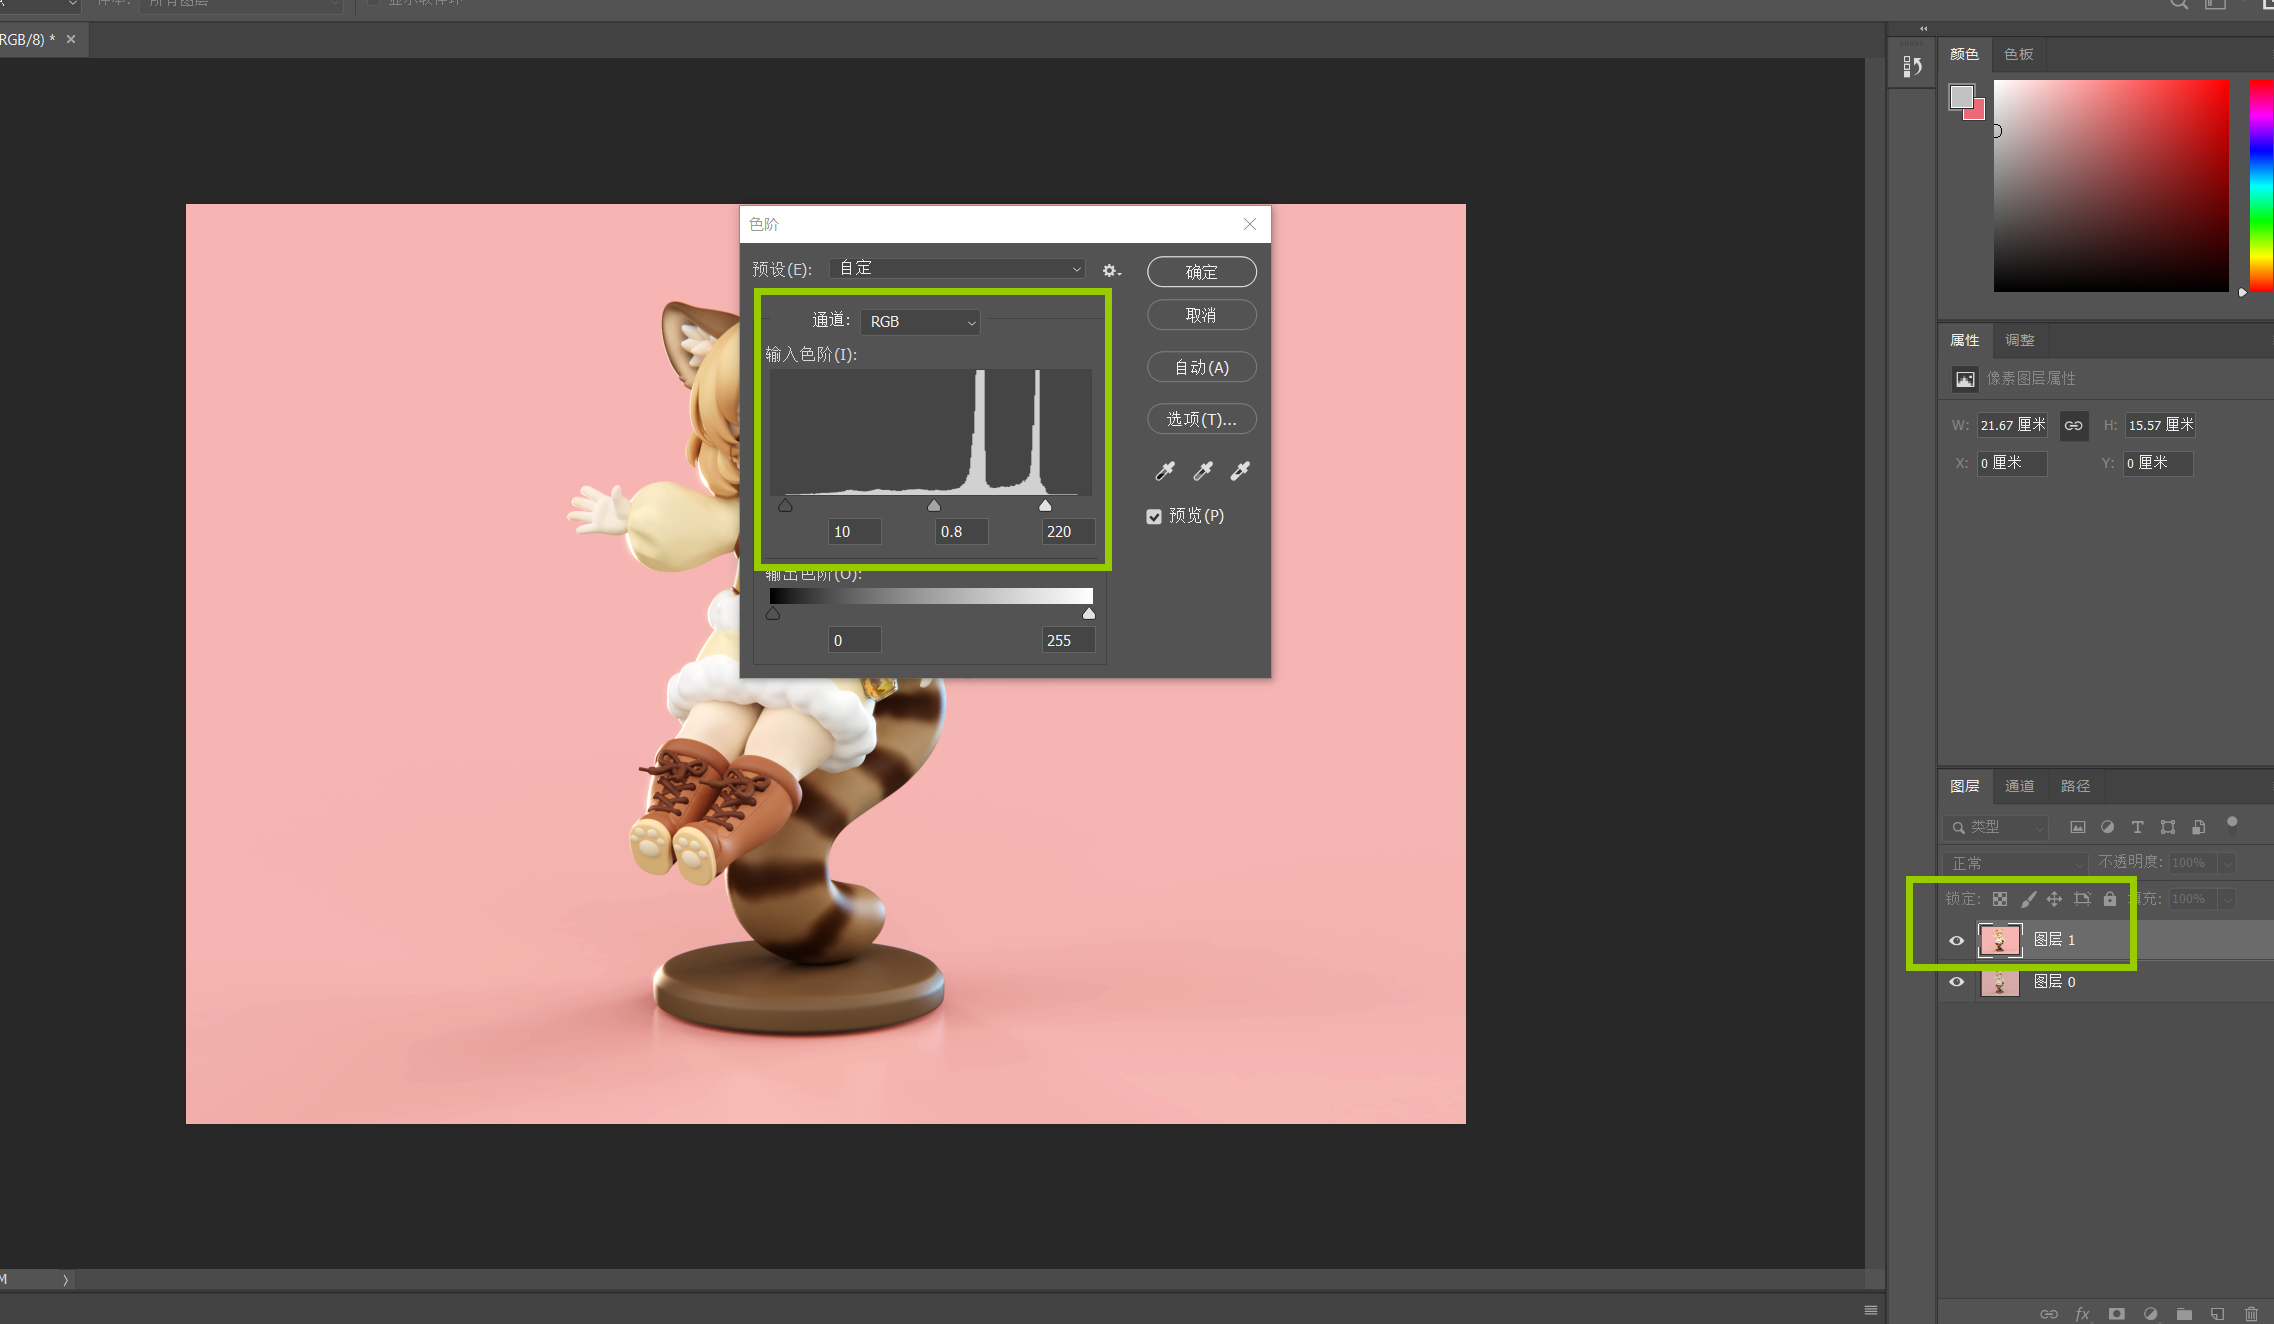Open the blend mode 正常 dropdown

point(2015,863)
